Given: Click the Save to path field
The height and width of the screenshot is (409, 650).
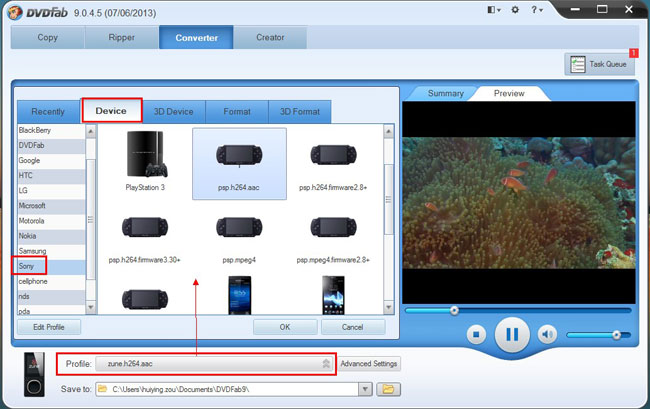Looking at the screenshot, I should (x=227, y=389).
